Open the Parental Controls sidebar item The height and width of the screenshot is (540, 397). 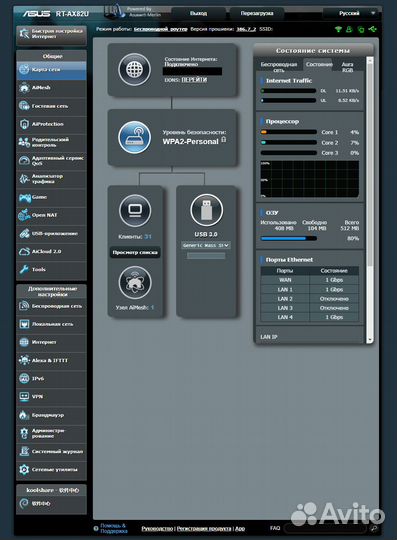click(51, 143)
